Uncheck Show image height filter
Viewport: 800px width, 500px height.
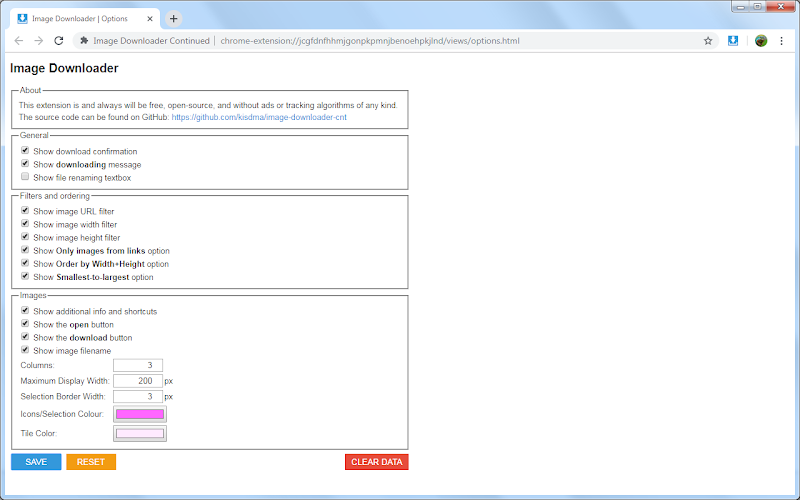point(25,237)
